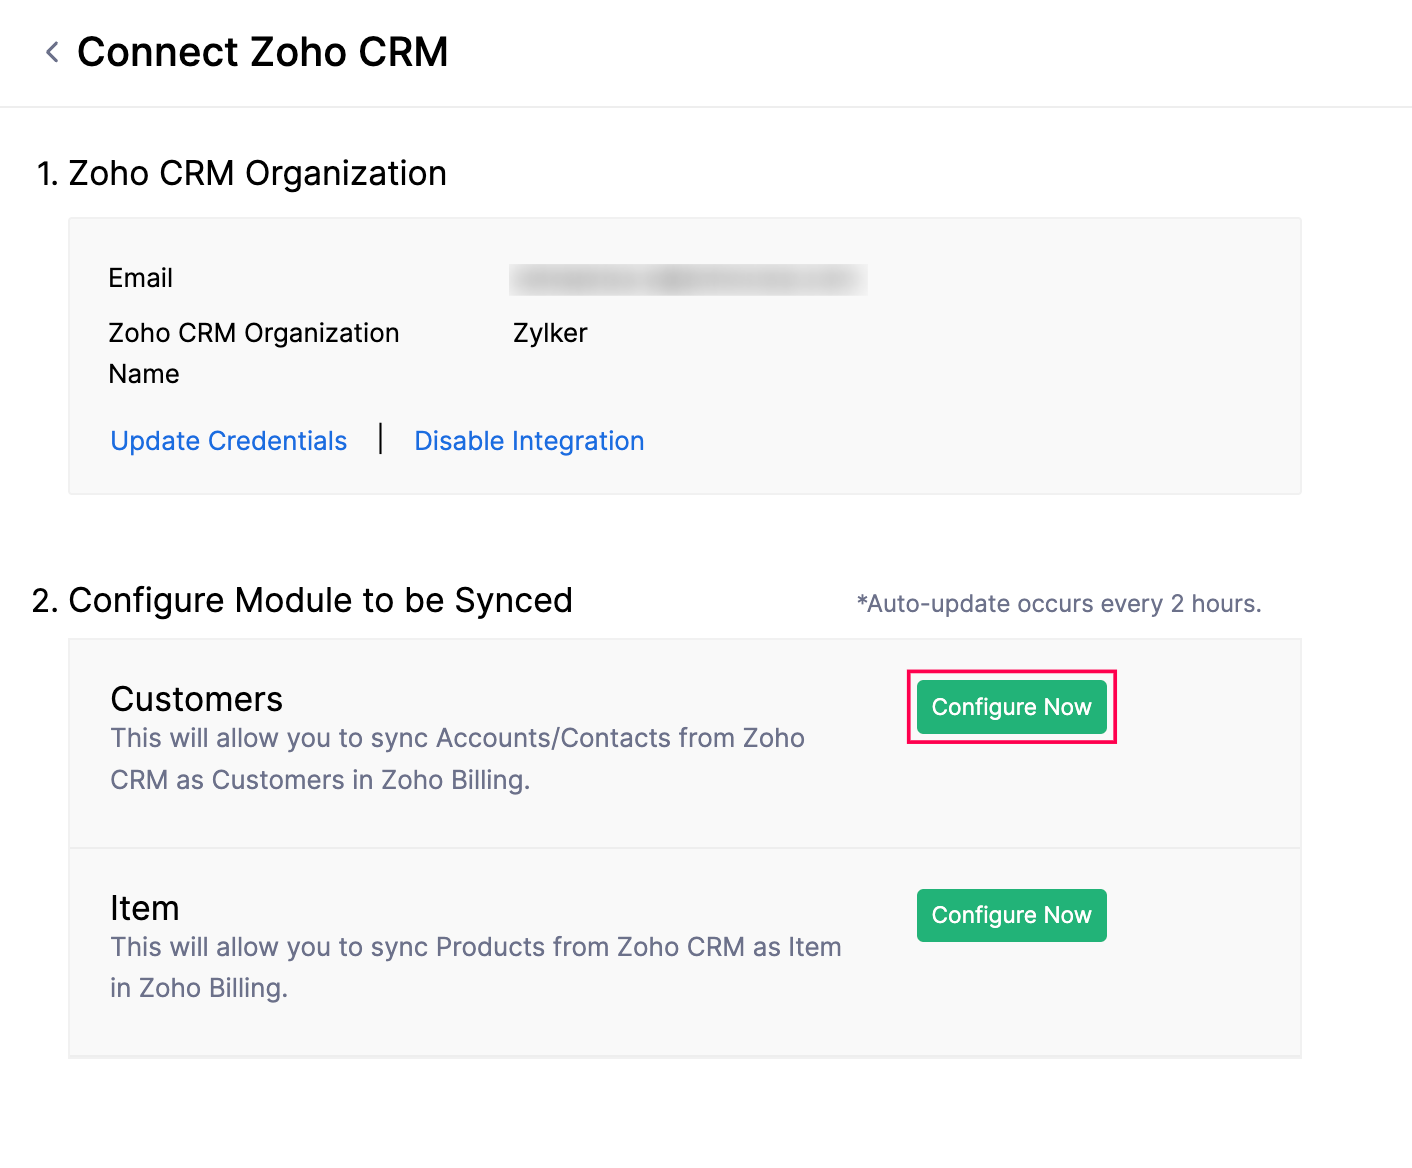The height and width of the screenshot is (1168, 1412).
Task: Click the Item module heading
Action: [145, 908]
